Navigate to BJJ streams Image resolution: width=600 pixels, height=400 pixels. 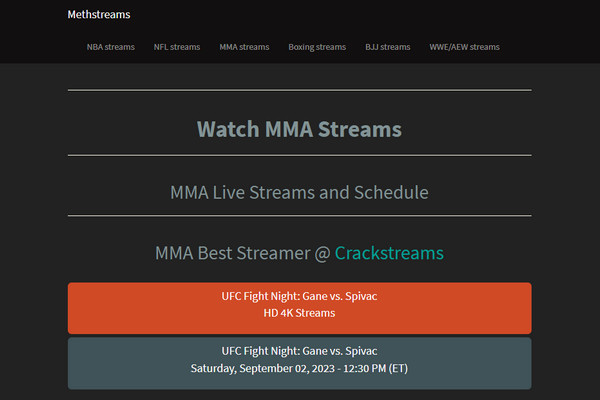click(x=388, y=47)
